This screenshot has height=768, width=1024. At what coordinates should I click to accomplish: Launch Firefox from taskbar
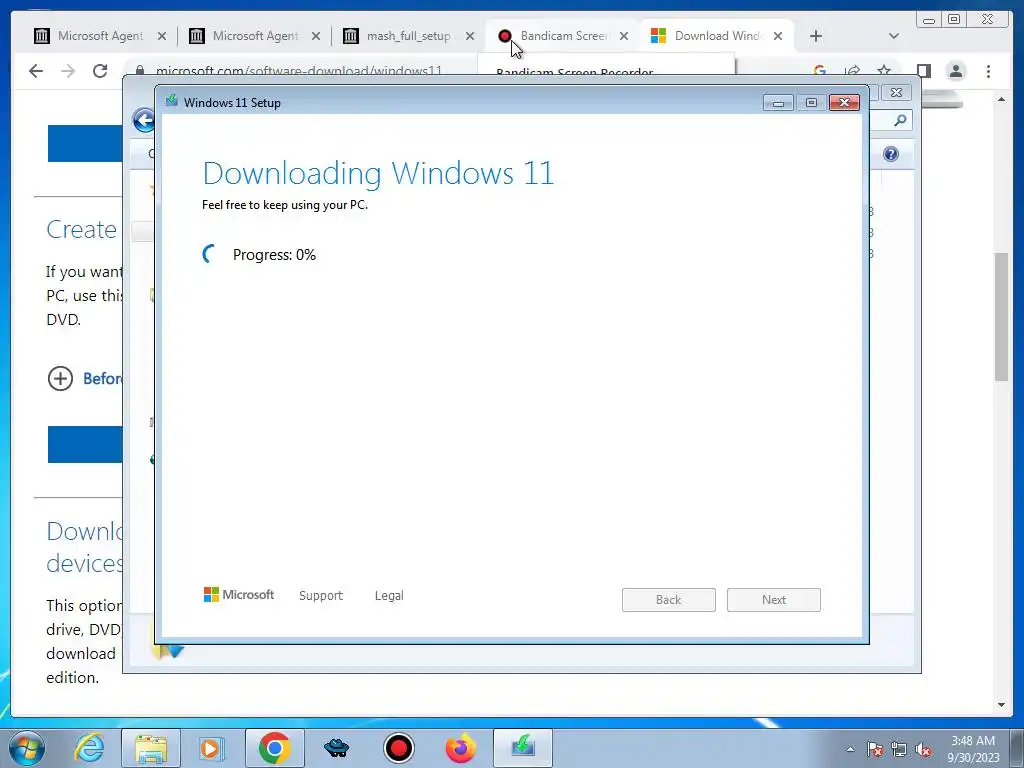pyautogui.click(x=460, y=748)
